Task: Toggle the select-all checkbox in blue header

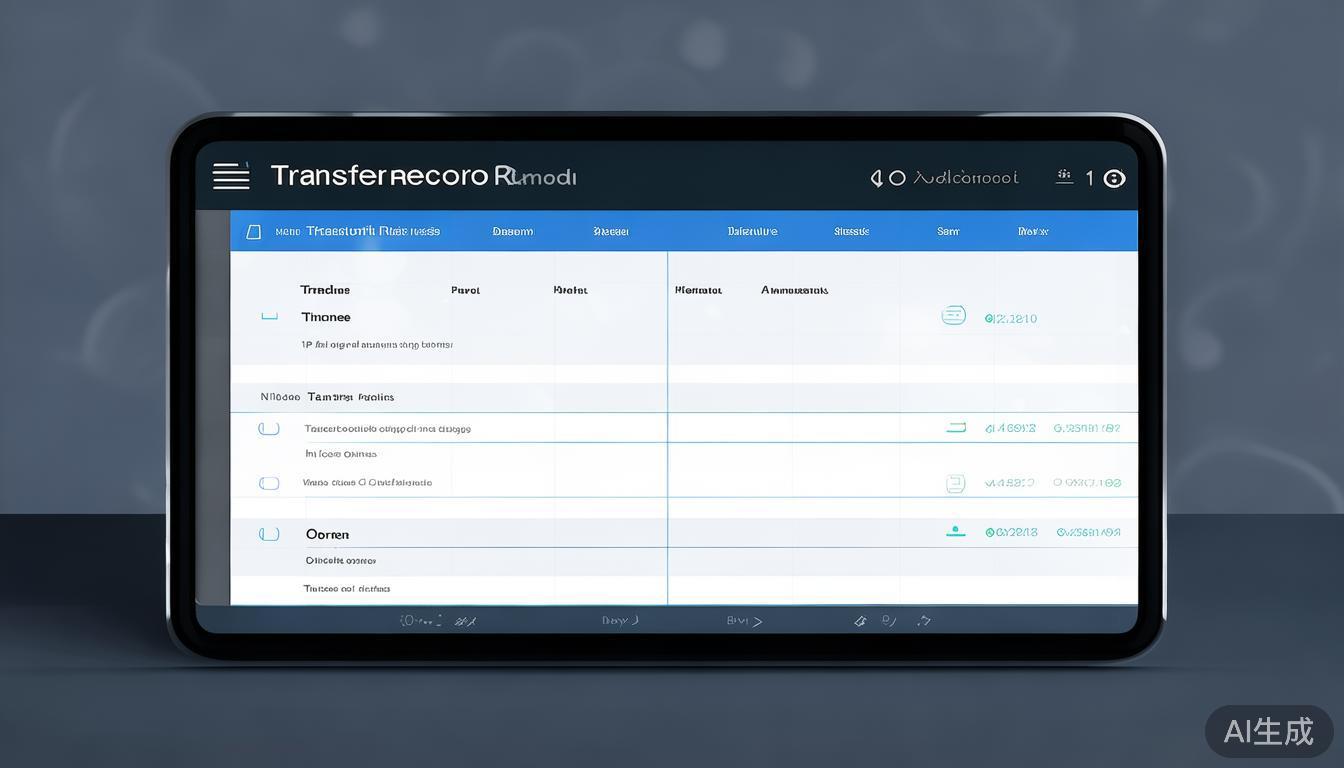Action: click(254, 232)
